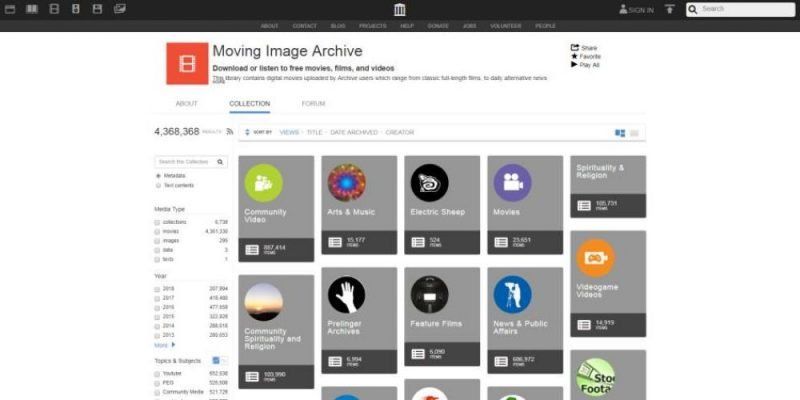The height and width of the screenshot is (400, 800).
Task: Click the Share icon
Action: tap(575, 47)
